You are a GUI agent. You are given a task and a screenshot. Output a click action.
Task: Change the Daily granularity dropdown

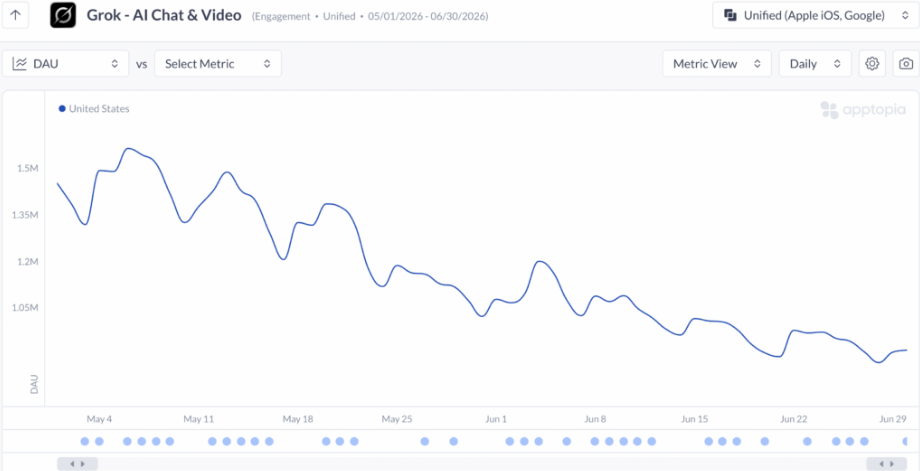pyautogui.click(x=815, y=63)
